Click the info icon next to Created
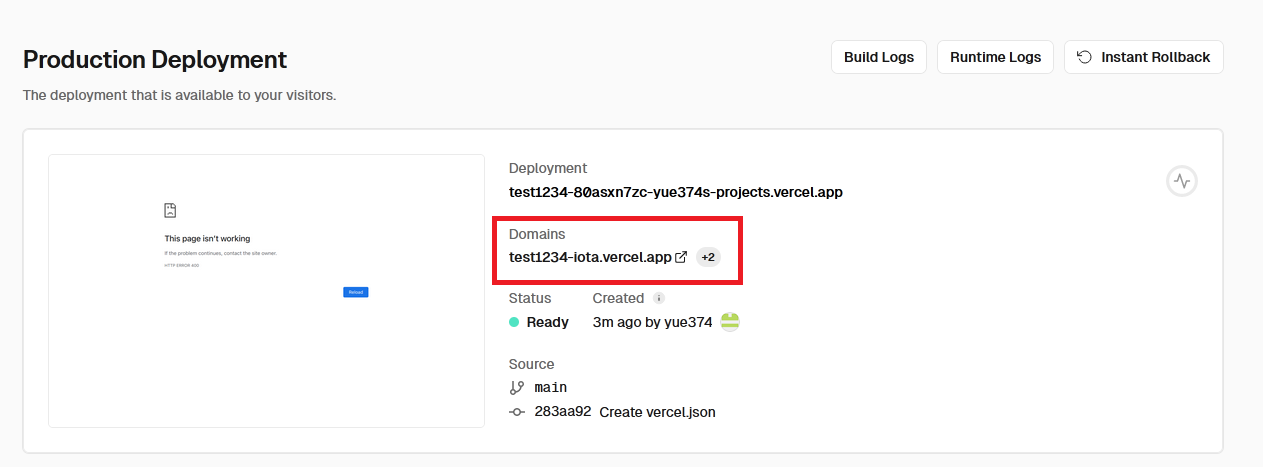 coord(659,298)
